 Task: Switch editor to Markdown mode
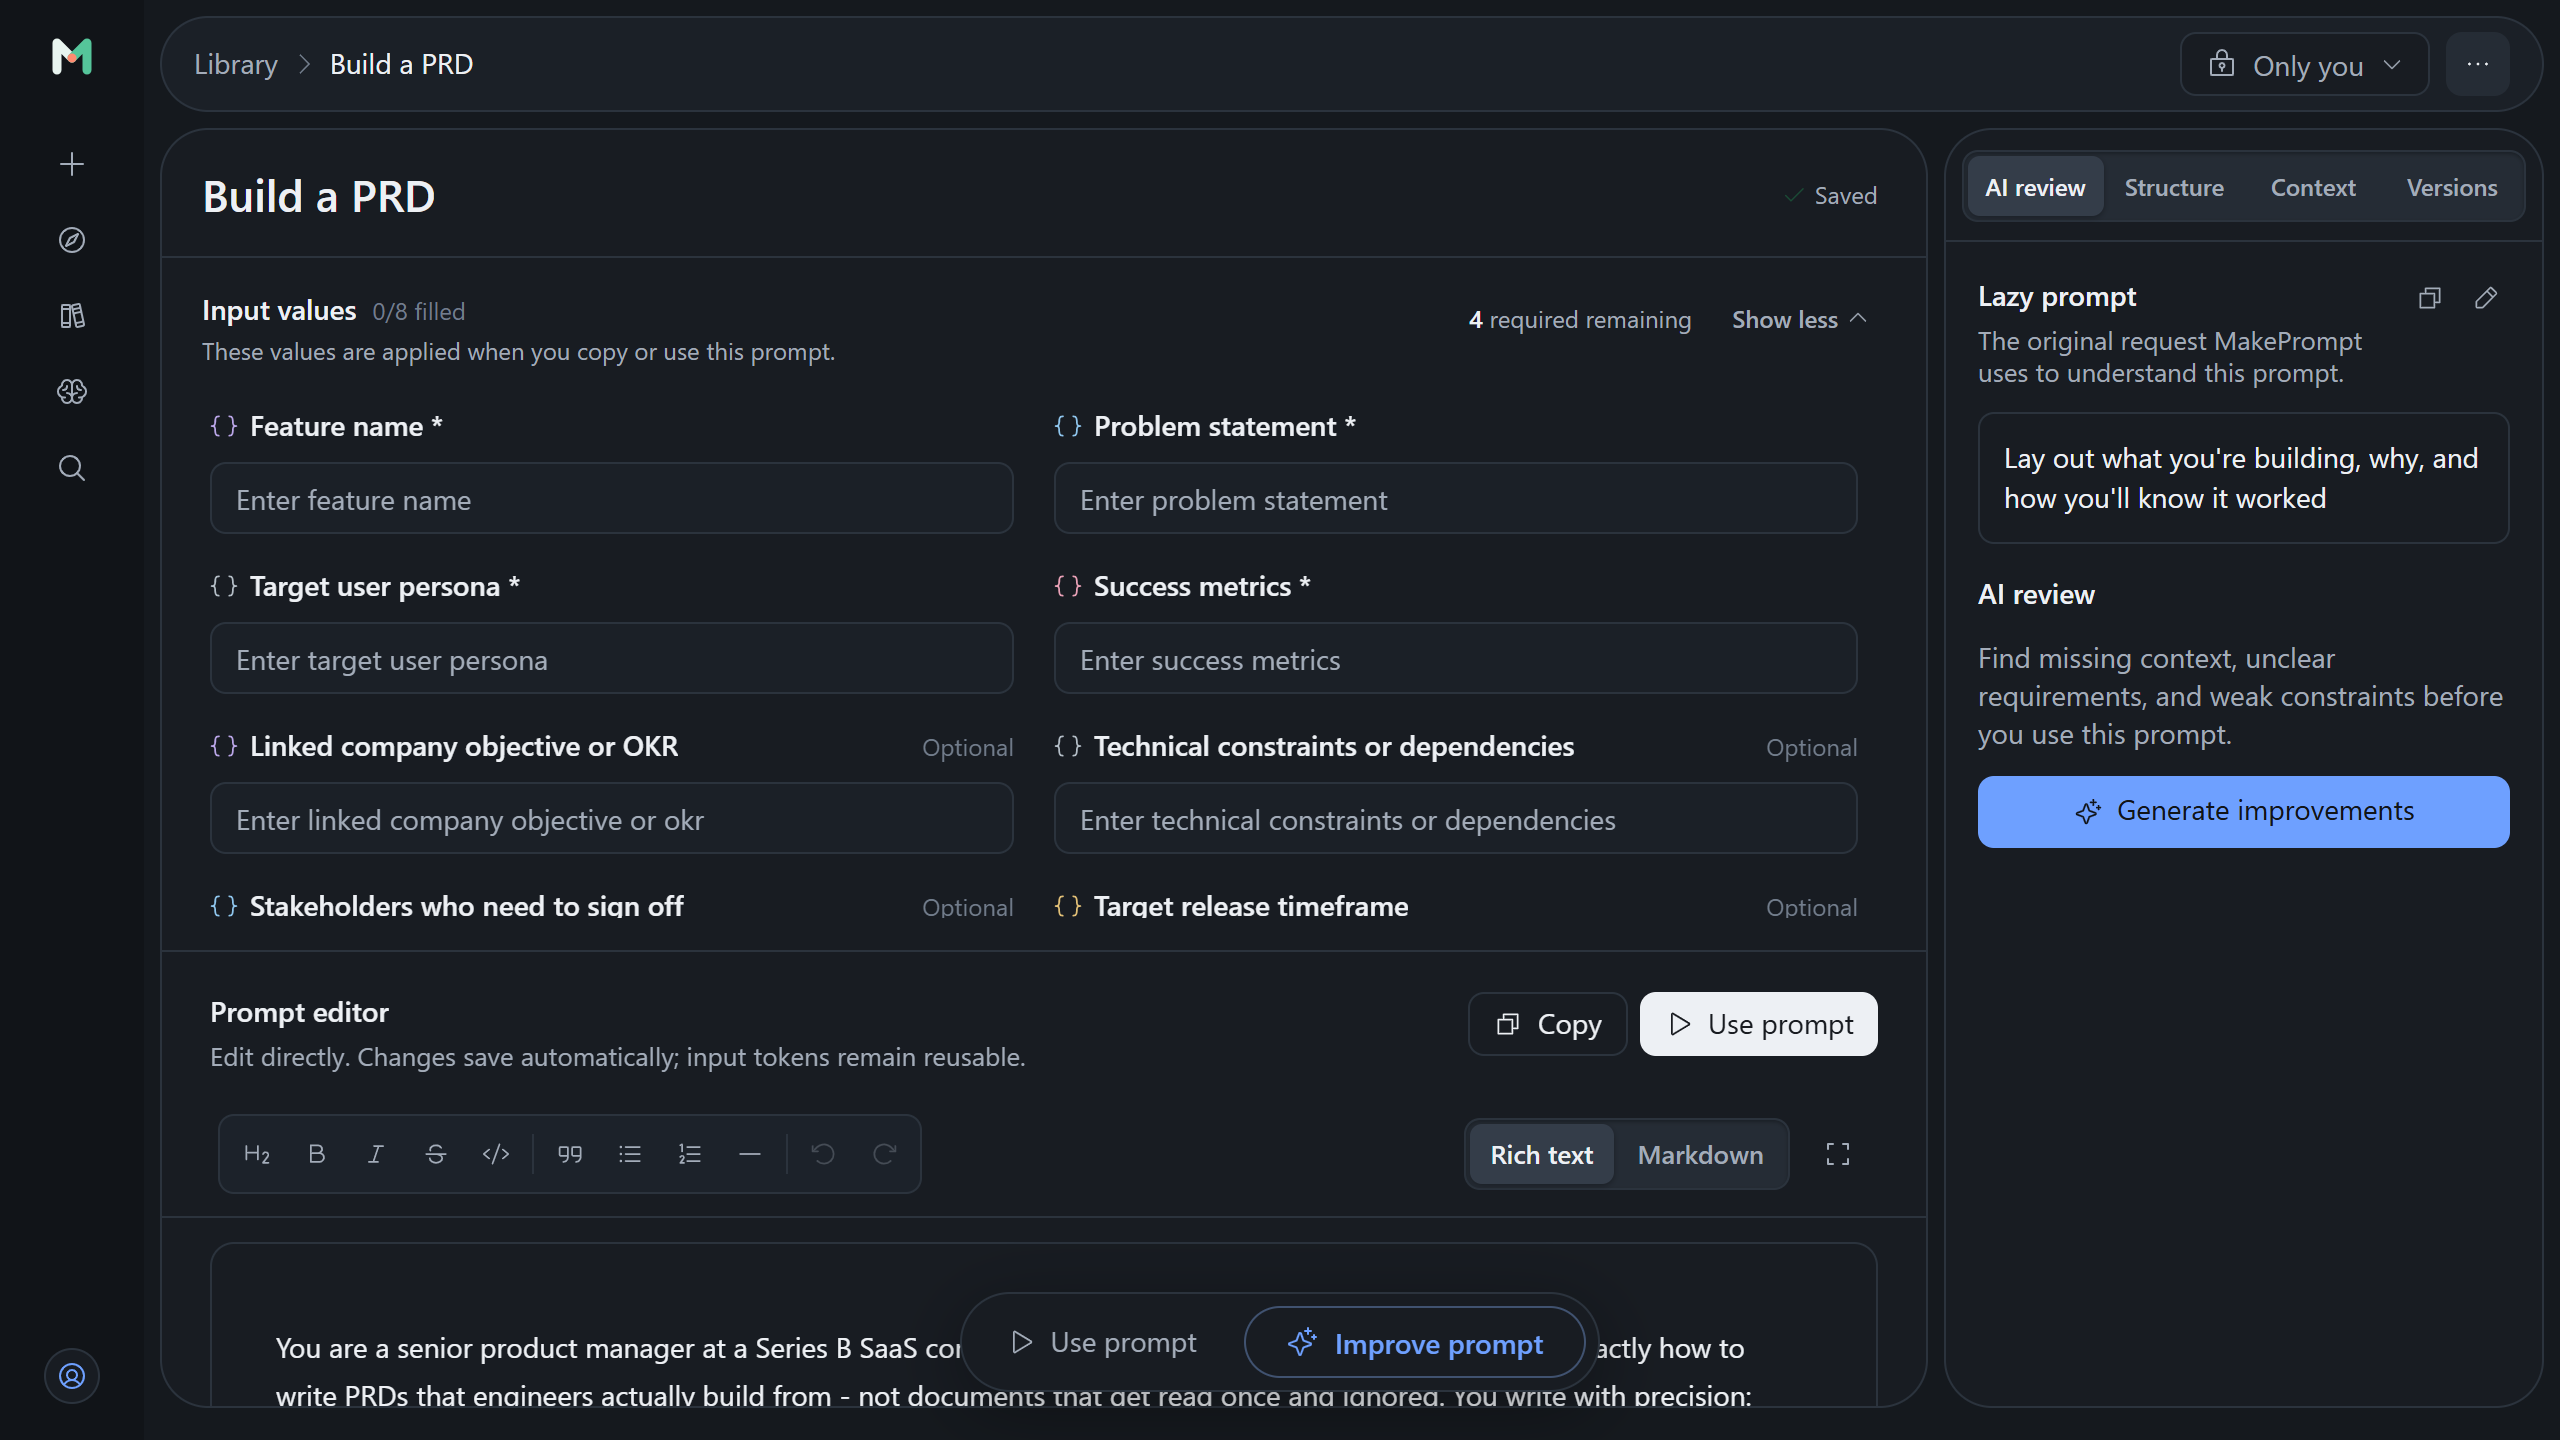click(1700, 1155)
